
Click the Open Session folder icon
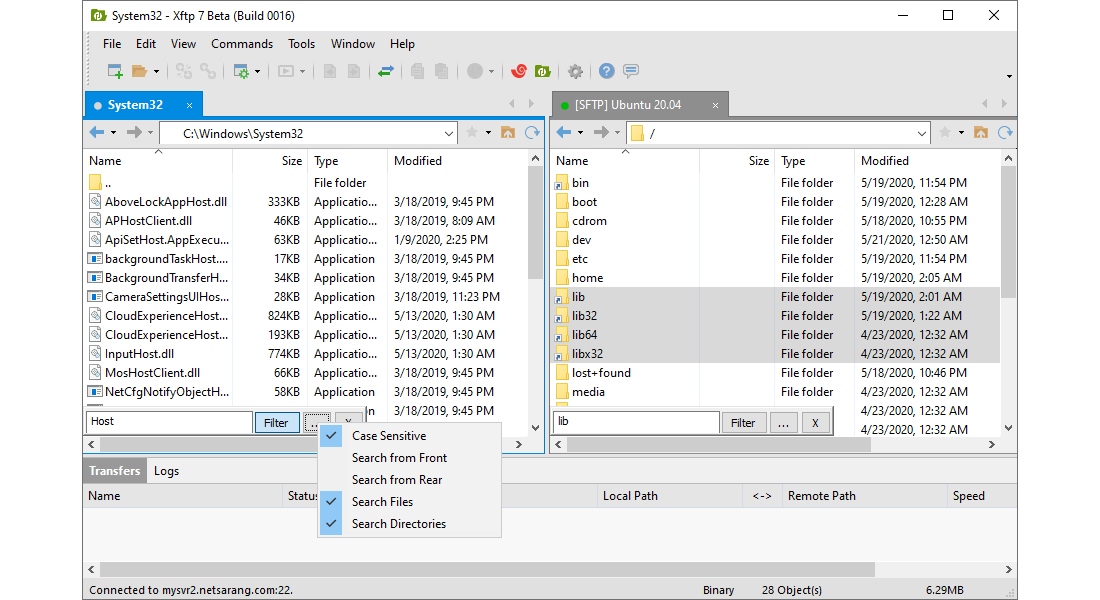[x=140, y=71]
